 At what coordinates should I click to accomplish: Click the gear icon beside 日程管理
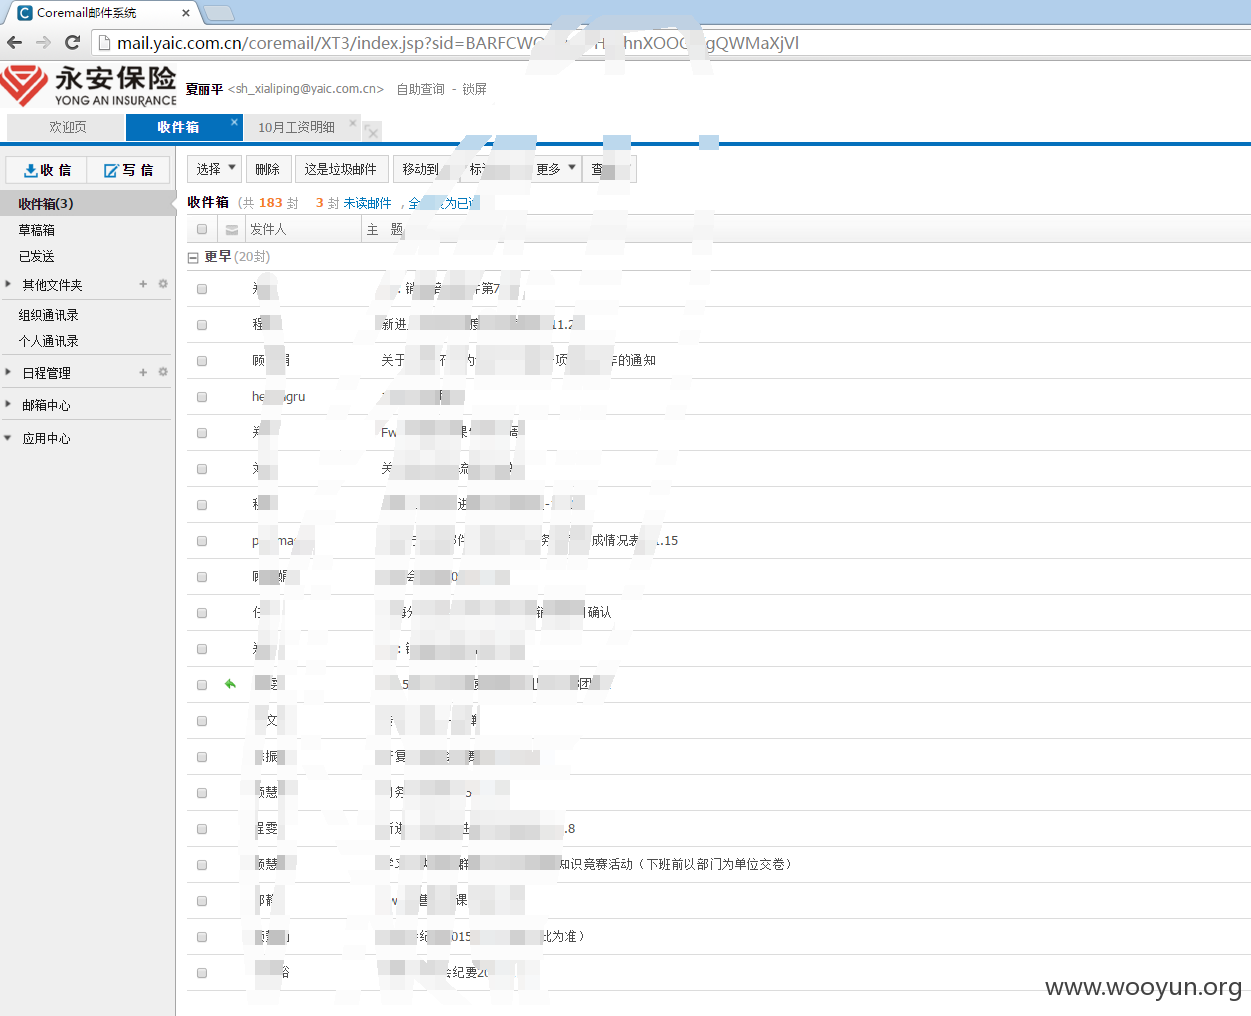tap(163, 372)
